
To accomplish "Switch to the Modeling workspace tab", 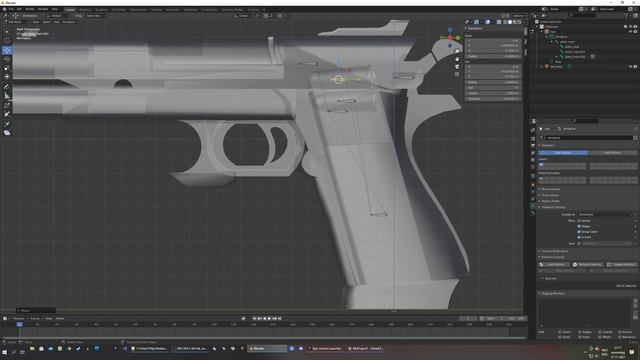I will click(x=85, y=9).
